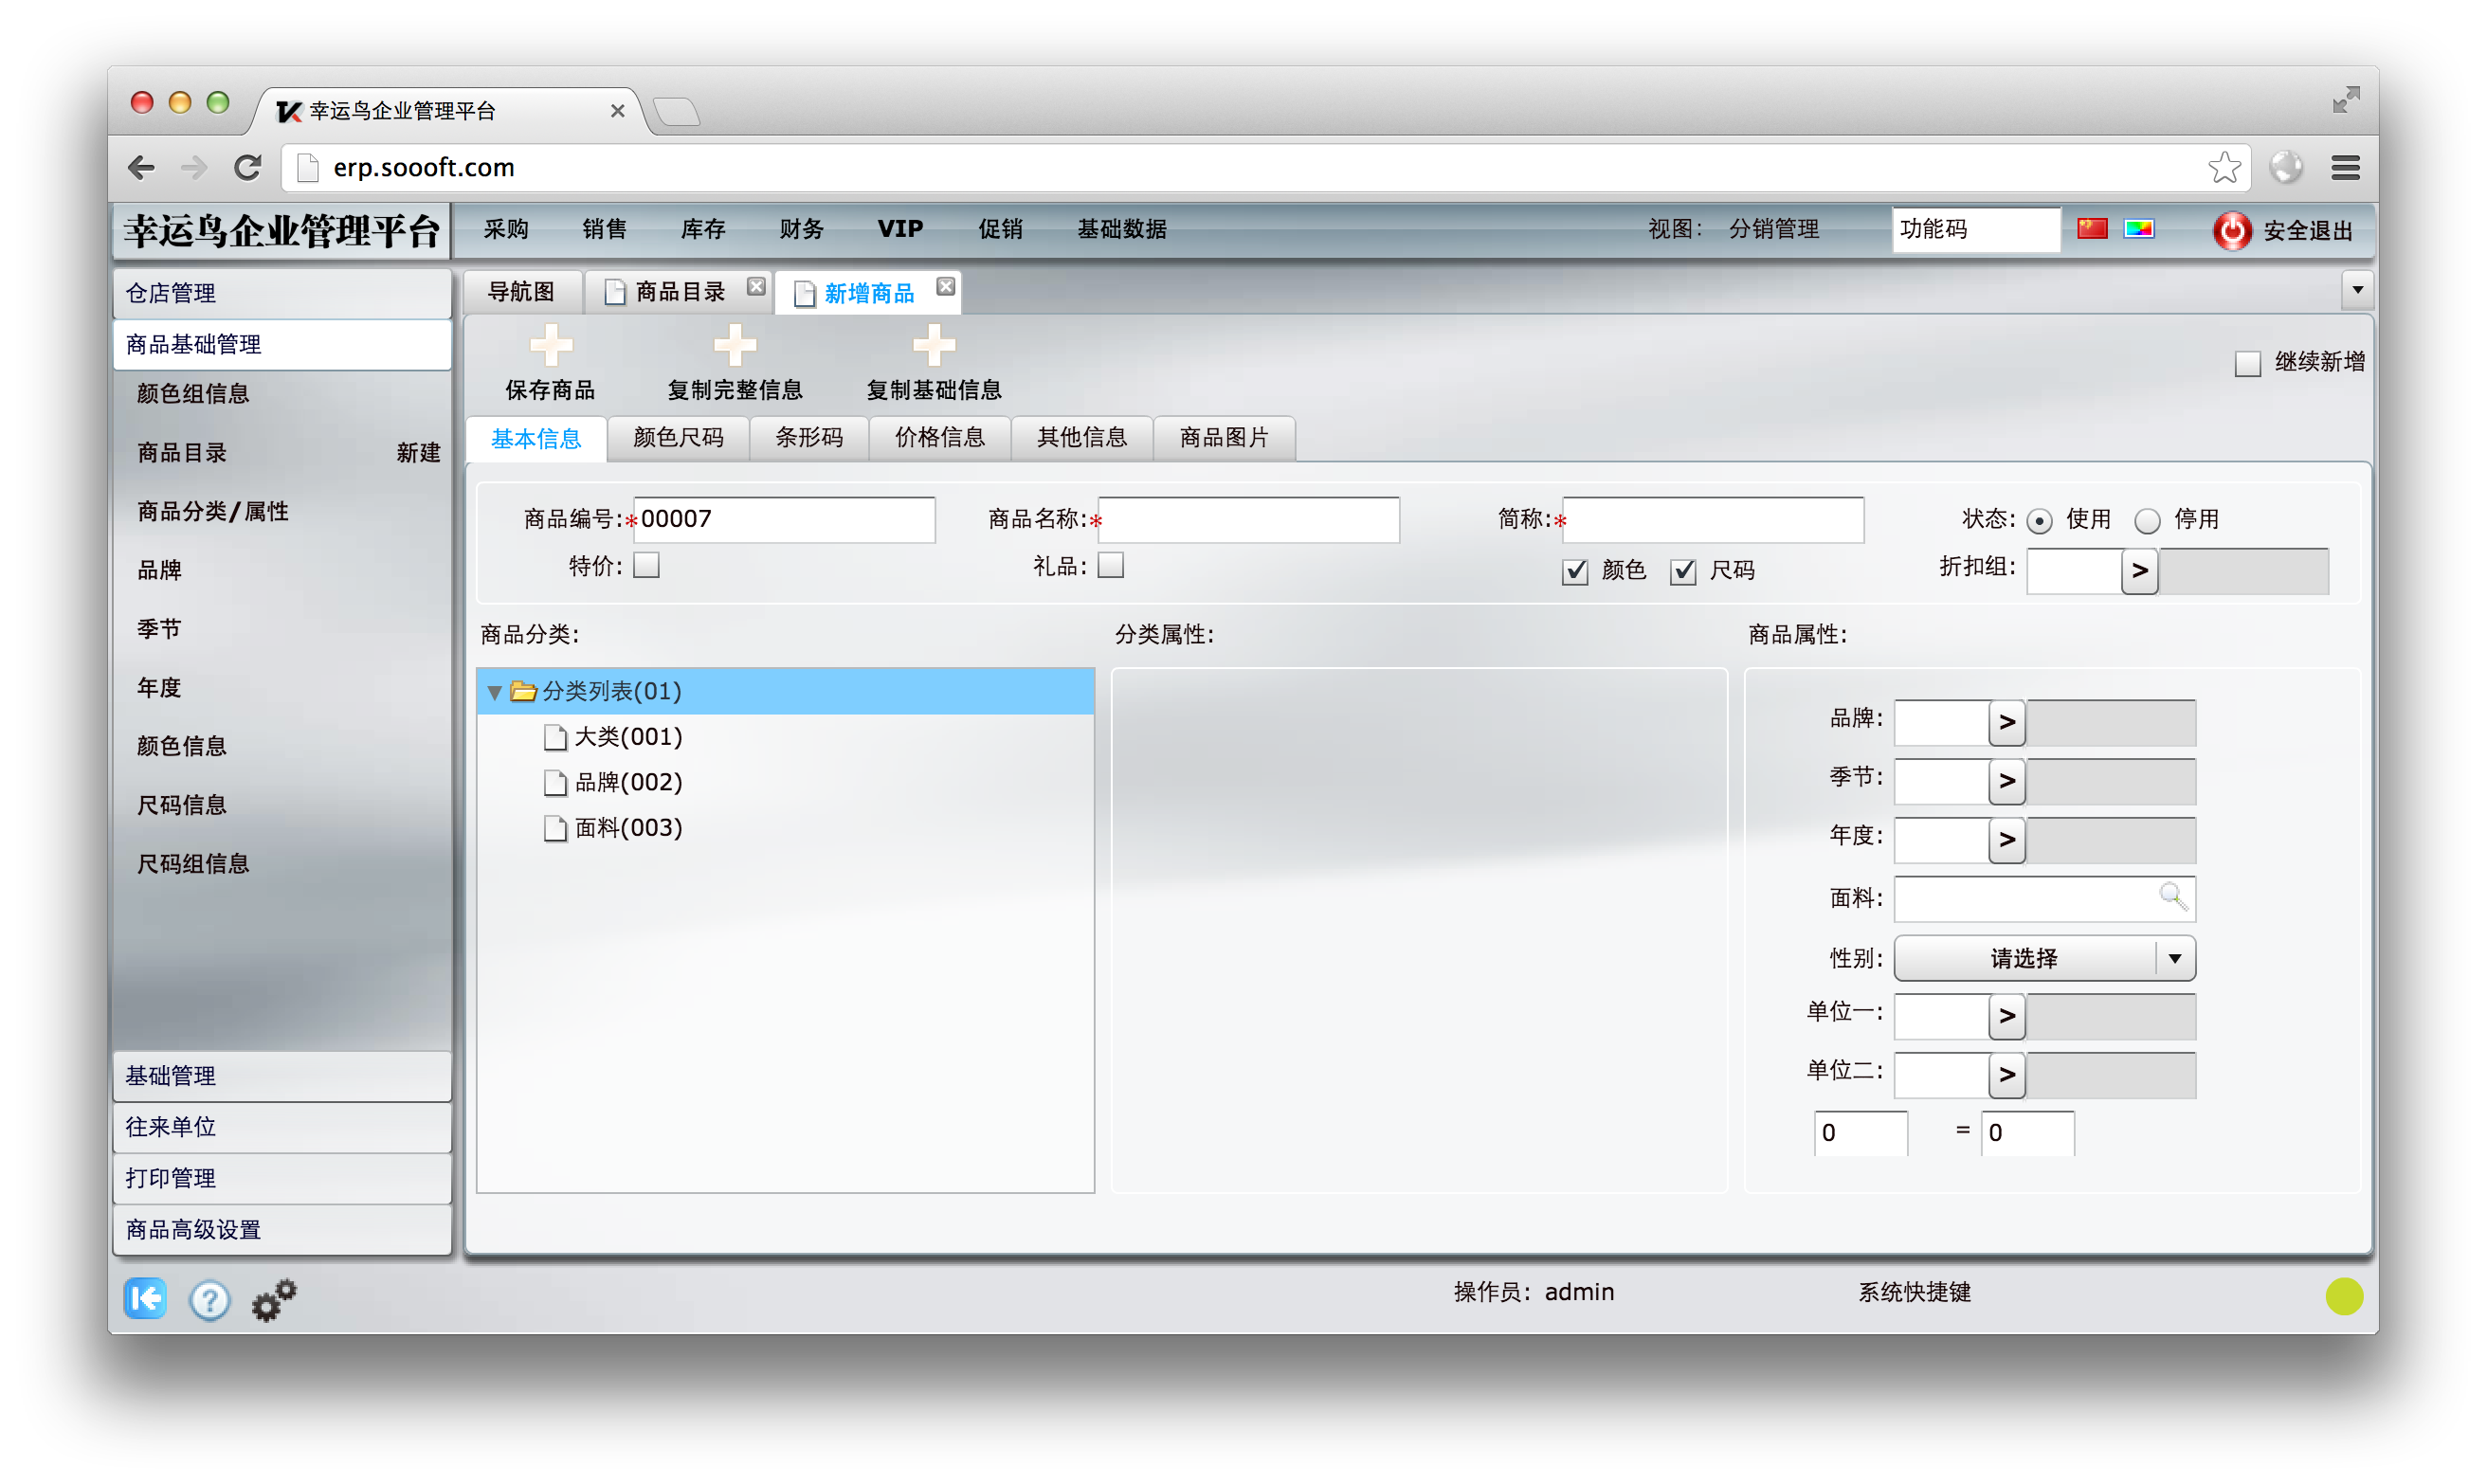Click 新建 next to 商品目录
This screenshot has width=2487, height=1484.
[x=418, y=453]
